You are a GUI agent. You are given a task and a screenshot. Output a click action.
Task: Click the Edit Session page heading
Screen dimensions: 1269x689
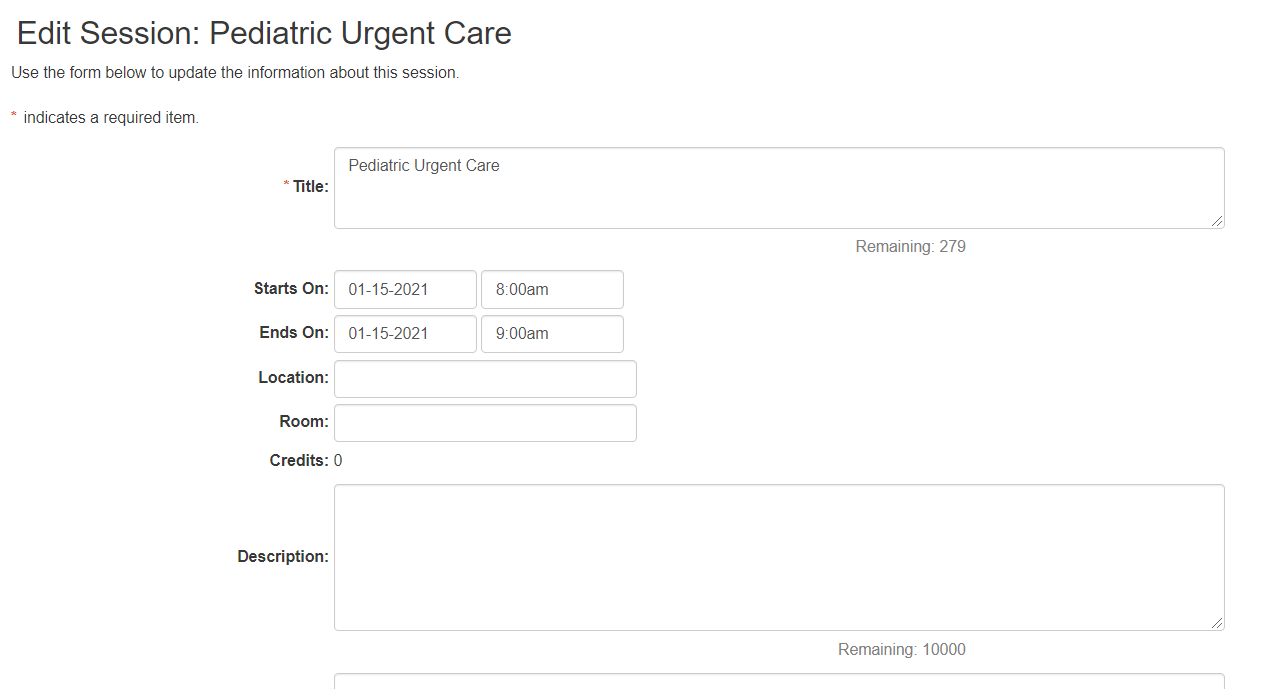pyautogui.click(x=264, y=33)
